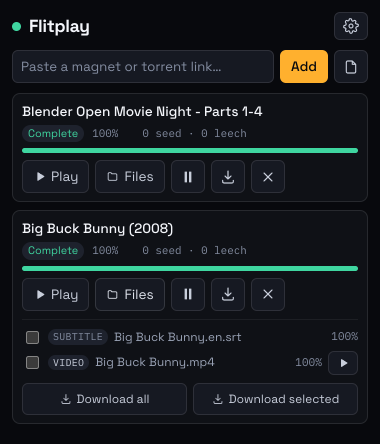Image resolution: width=380 pixels, height=444 pixels.
Task: Click the VIDEO tag label
Action: 68,363
